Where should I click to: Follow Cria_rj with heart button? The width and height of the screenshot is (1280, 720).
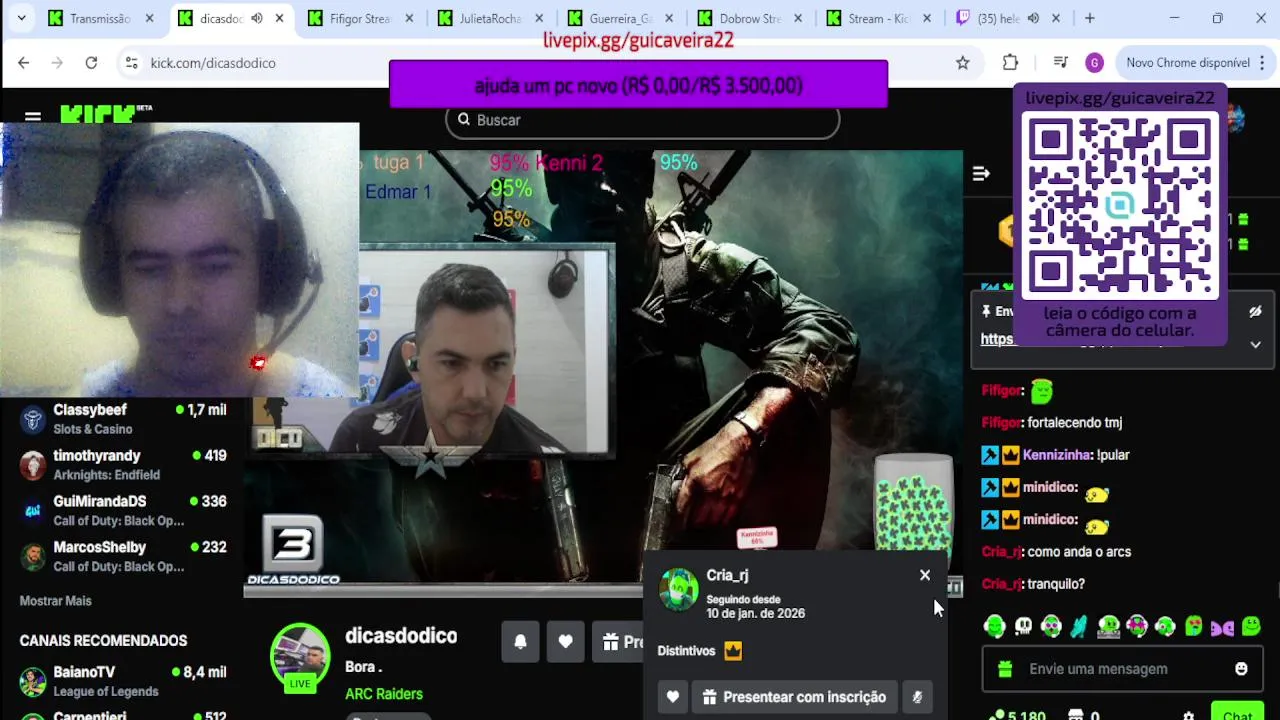[672, 697]
